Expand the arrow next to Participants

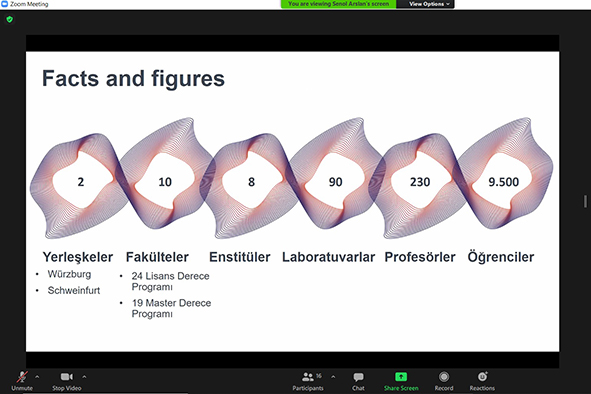333,376
